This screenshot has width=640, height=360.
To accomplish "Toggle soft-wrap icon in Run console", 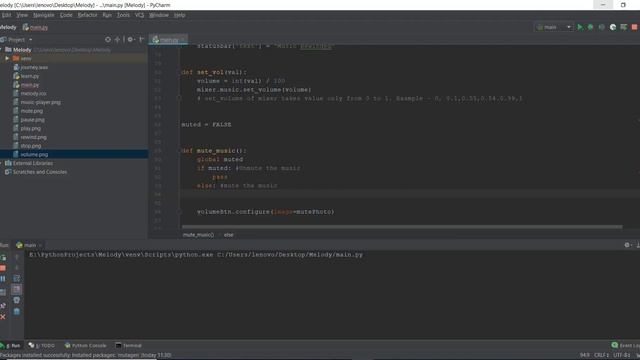I will [x=16, y=279].
